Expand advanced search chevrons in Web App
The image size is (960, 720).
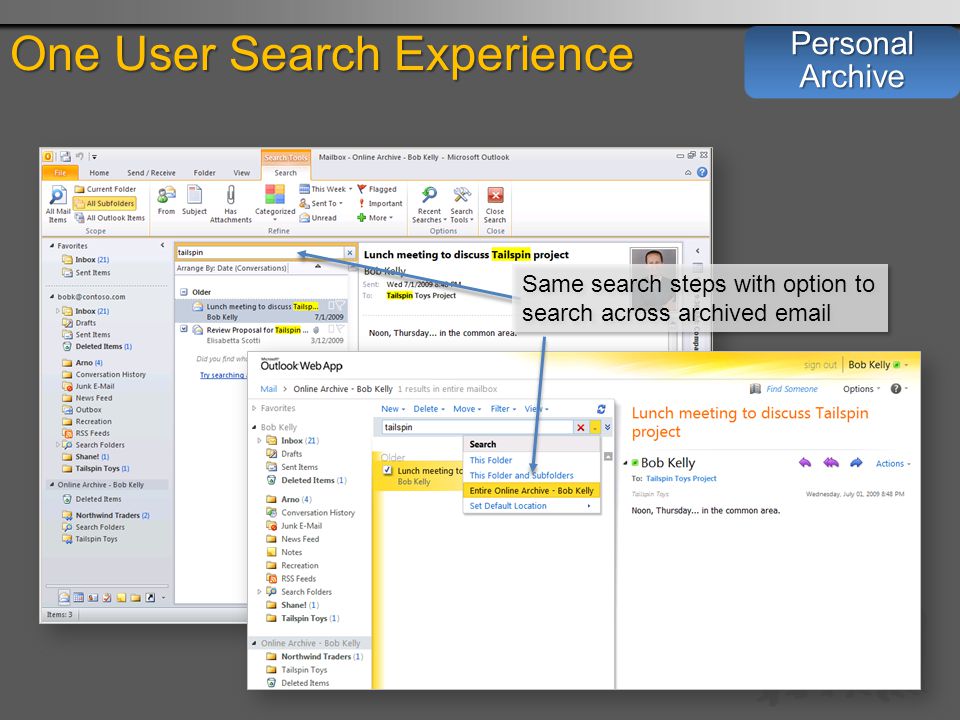(607, 427)
